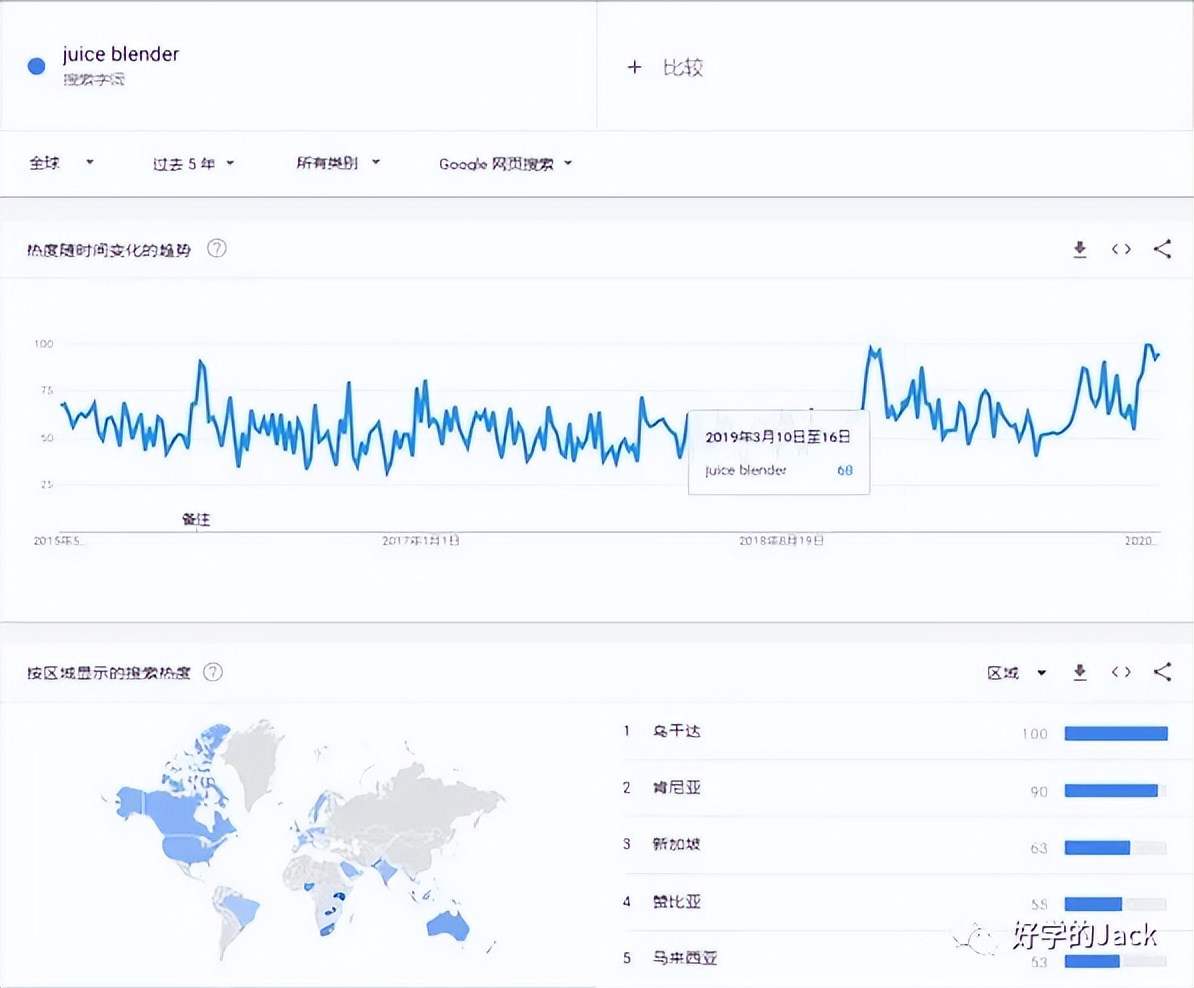
Task: Click the 比较 add comparison button
Action: coord(666,67)
